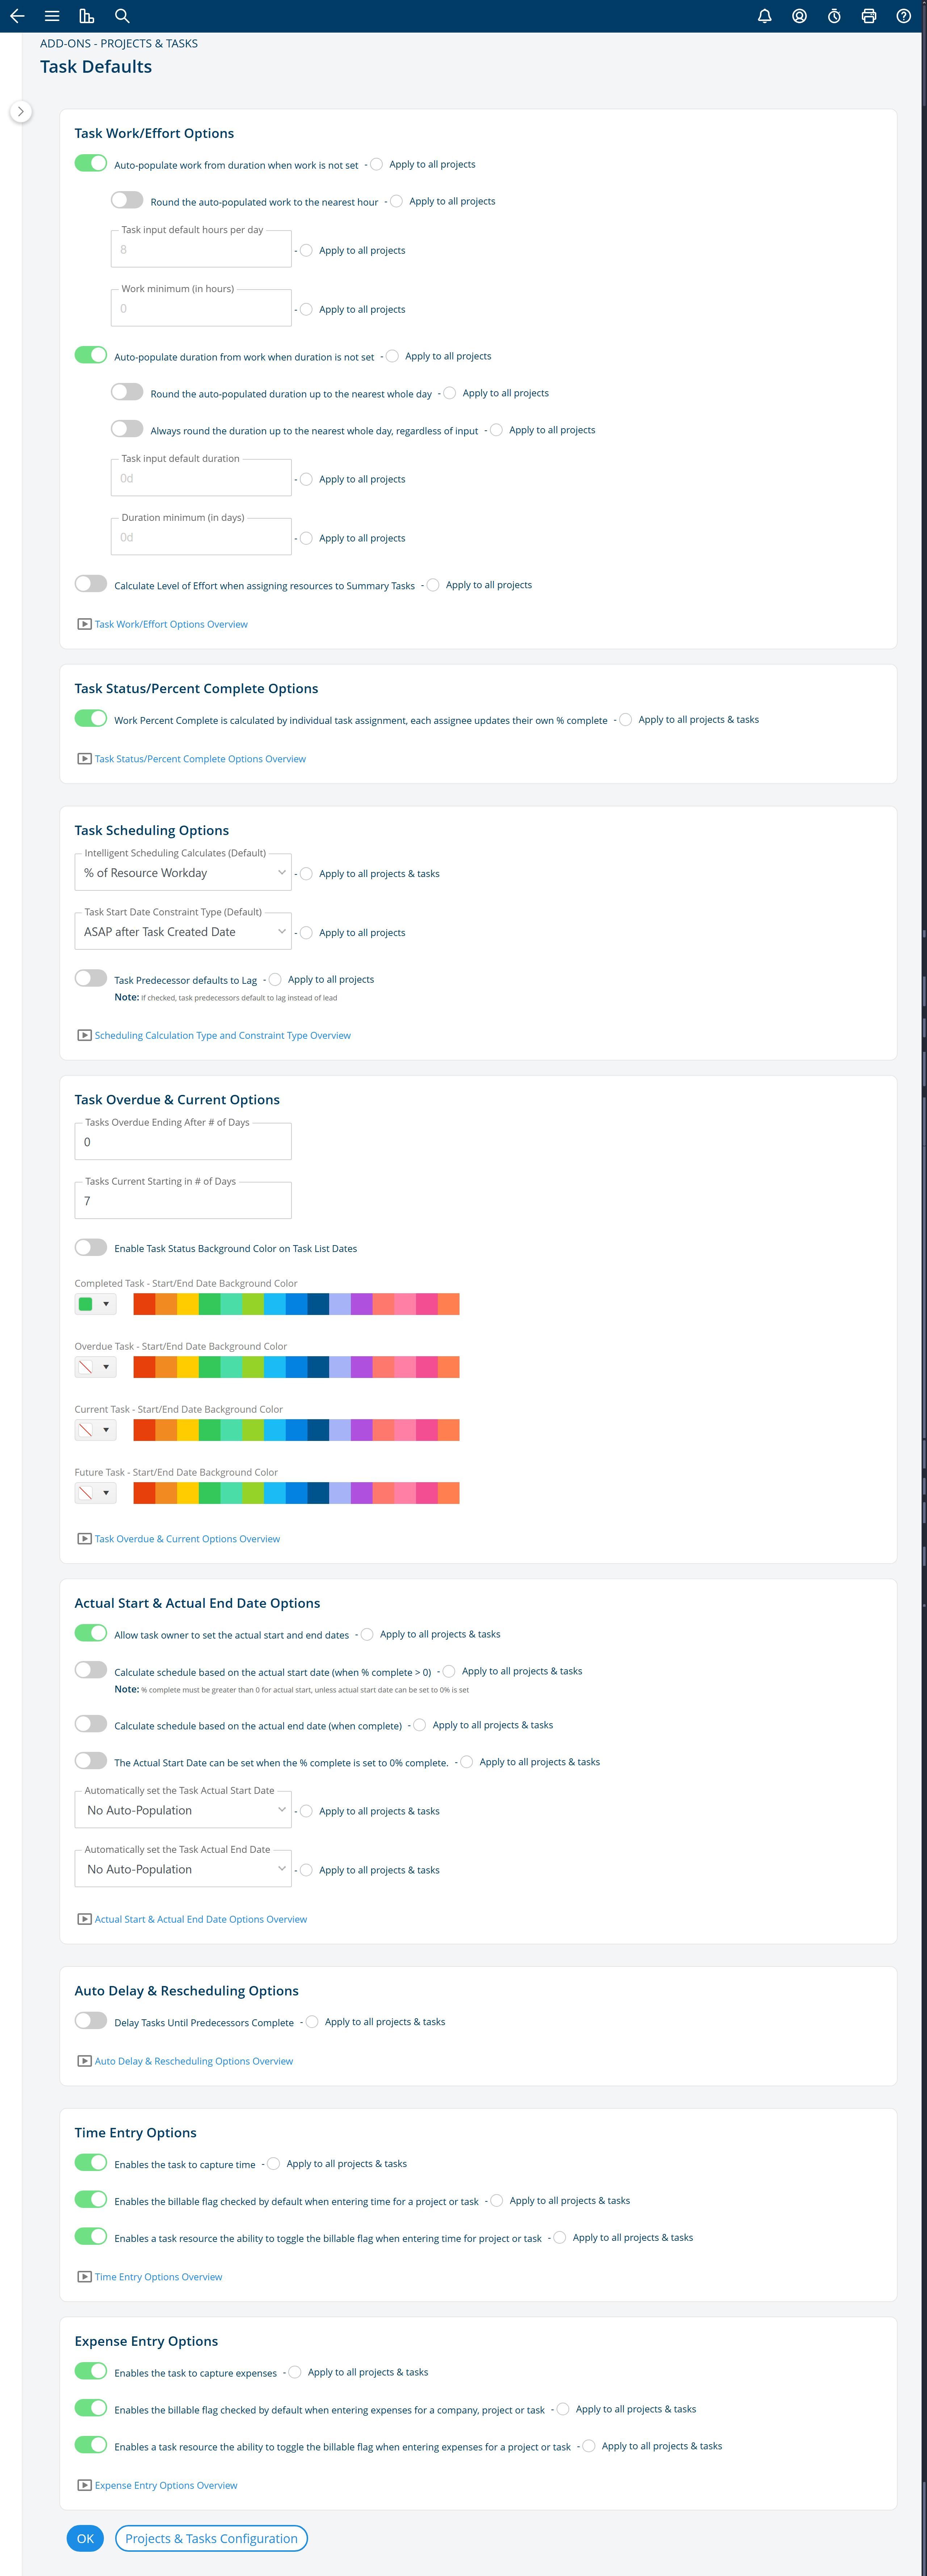Image resolution: width=927 pixels, height=2576 pixels.
Task: Click the print icon
Action: 869,16
